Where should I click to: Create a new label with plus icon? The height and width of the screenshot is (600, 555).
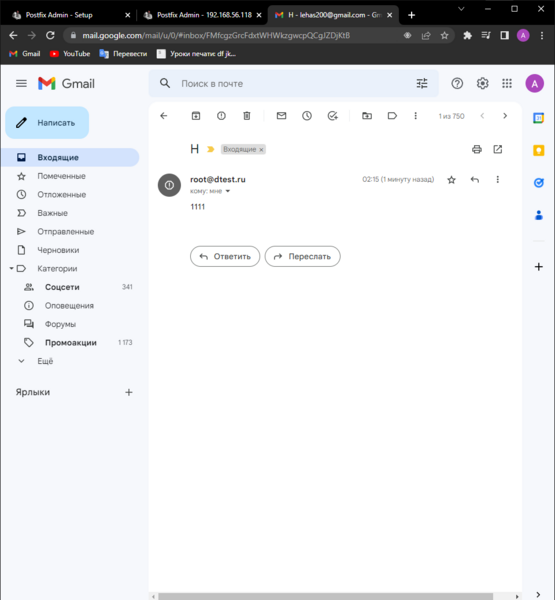click(129, 392)
